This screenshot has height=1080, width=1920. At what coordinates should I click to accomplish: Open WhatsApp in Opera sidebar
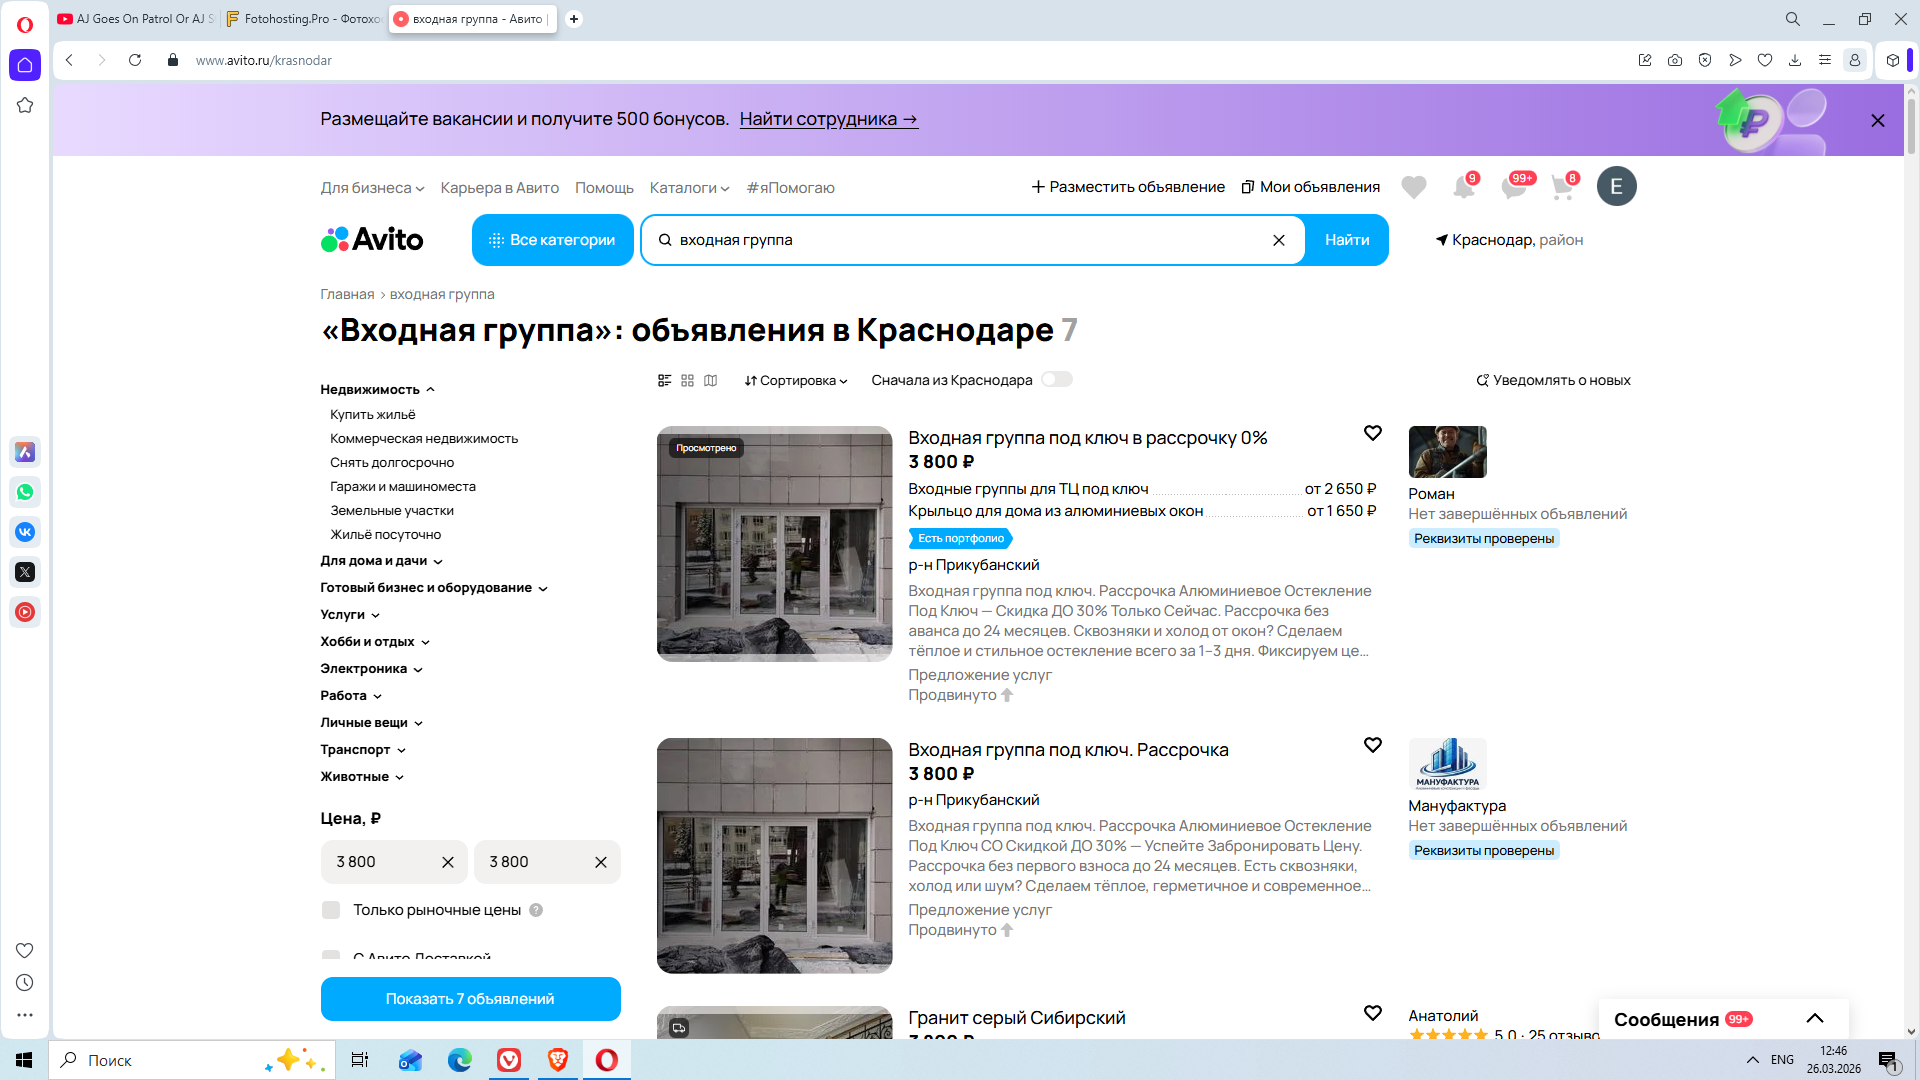click(x=25, y=492)
